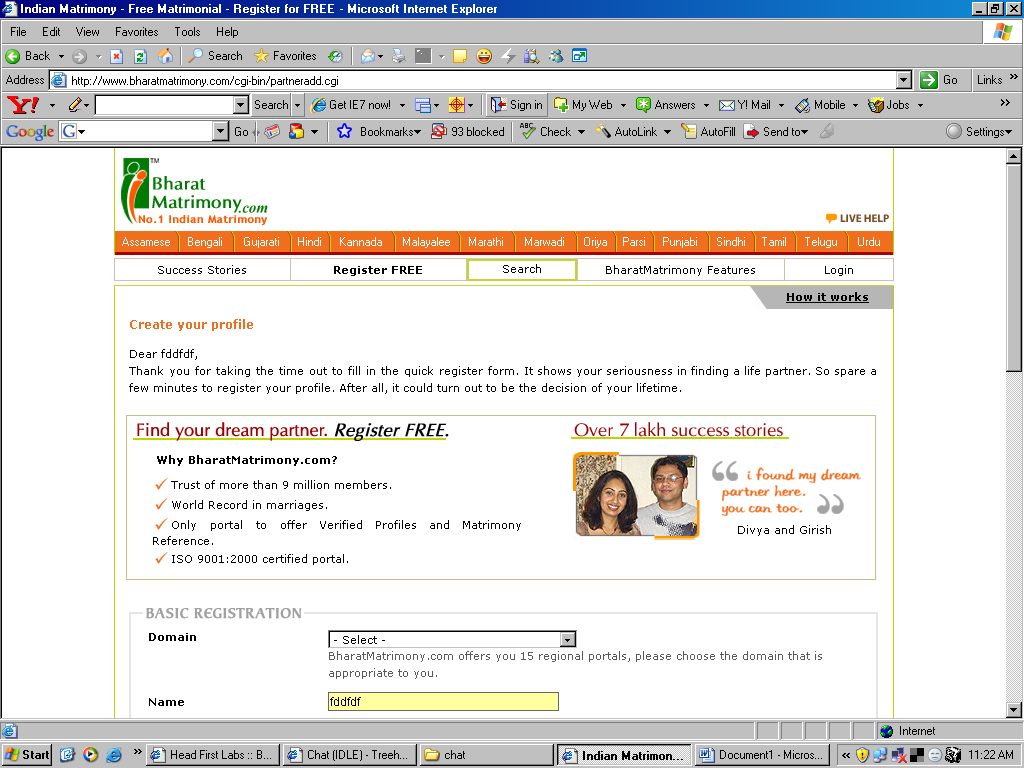1024x768 pixels.
Task: Click the IE Back arrow button
Action: (x=27, y=56)
